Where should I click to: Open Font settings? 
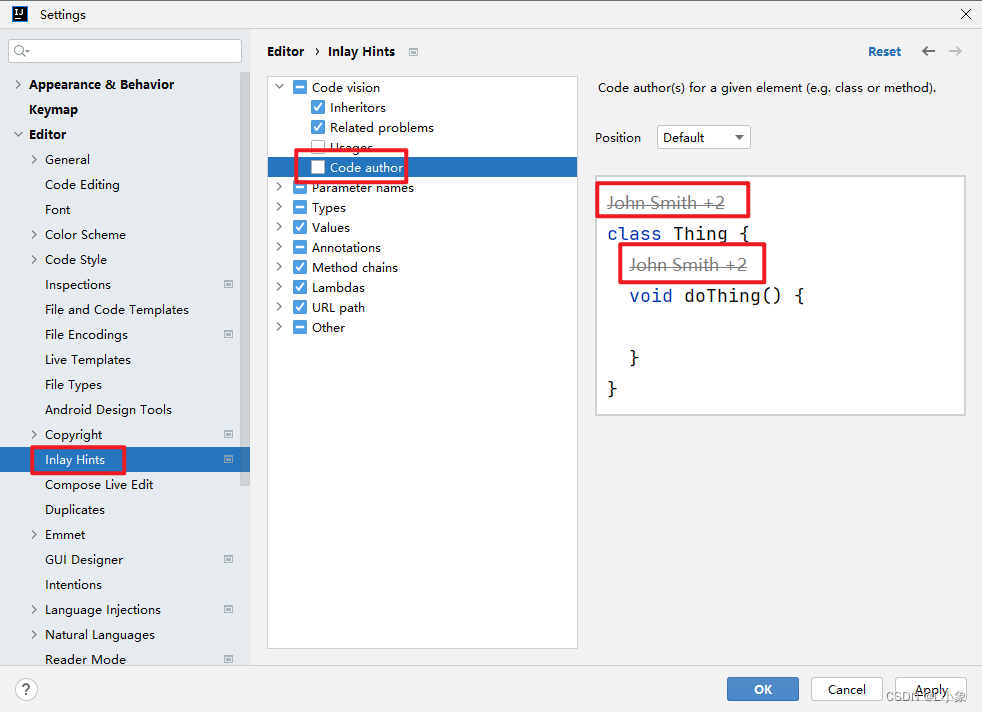[x=58, y=210]
